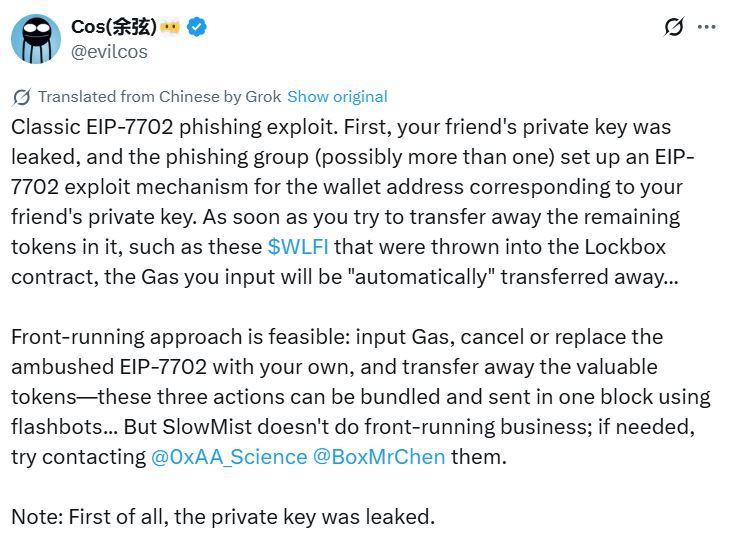Open the @evilcos handle link
The width and height of the screenshot is (737, 538).
[109, 52]
